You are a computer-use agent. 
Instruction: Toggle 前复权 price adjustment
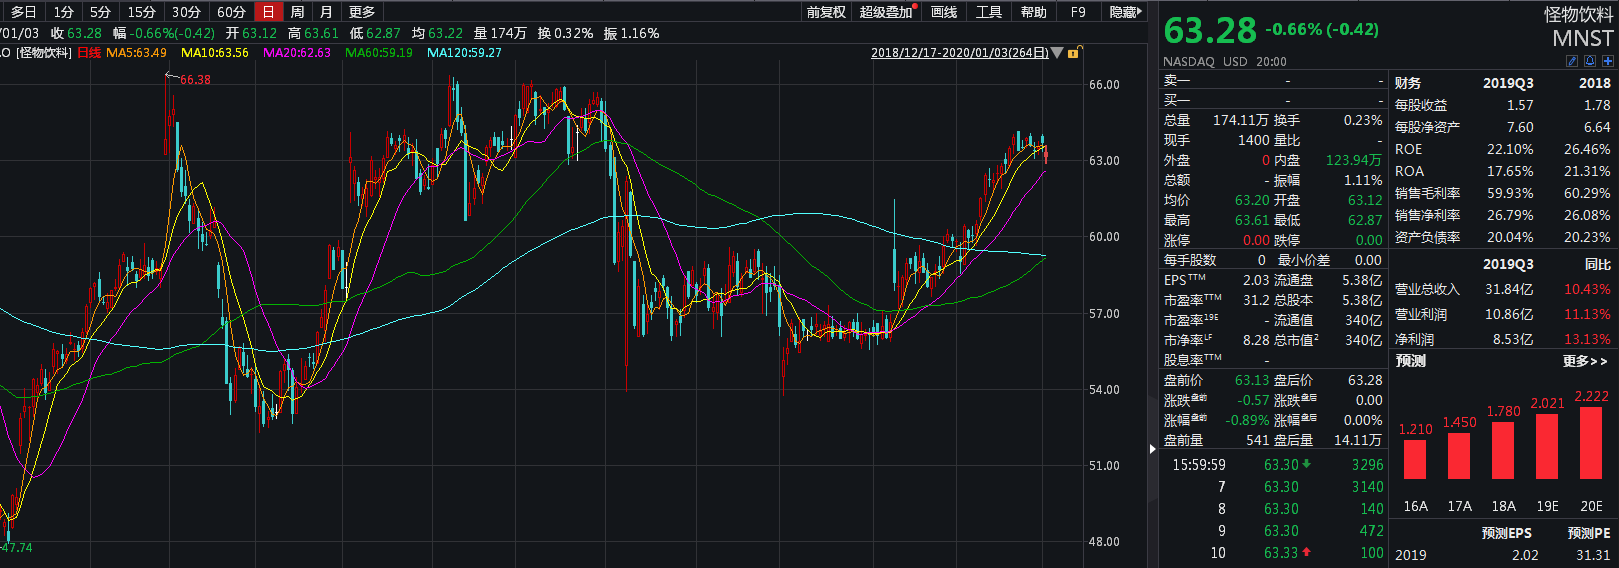(826, 12)
